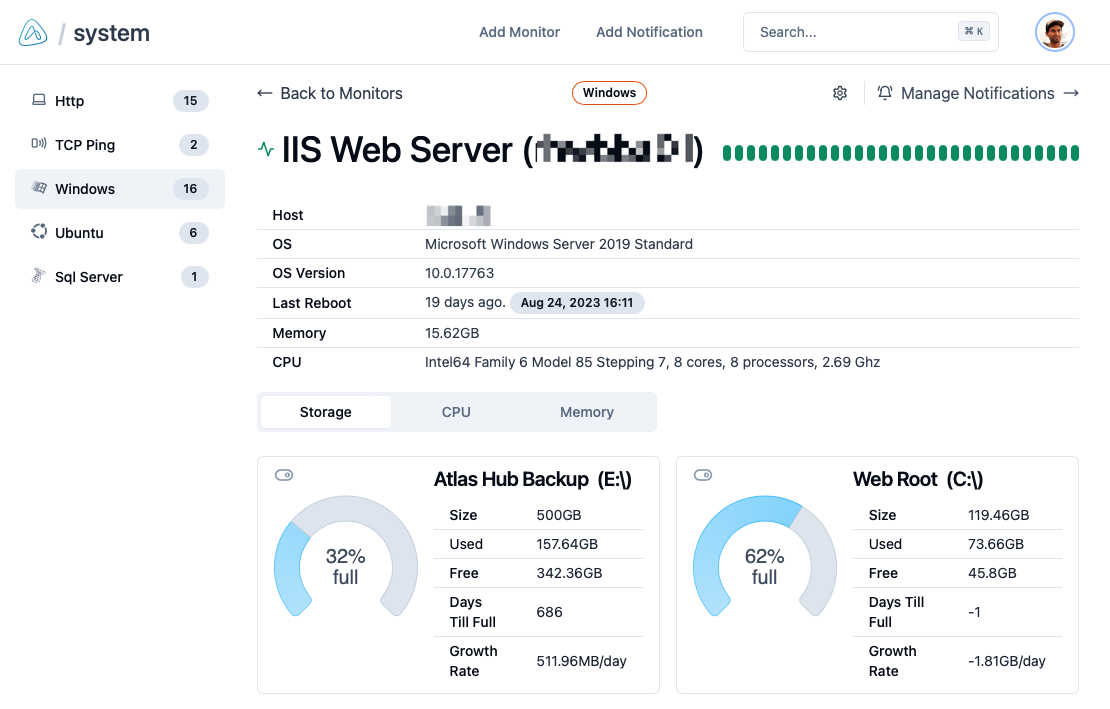The width and height of the screenshot is (1110, 709).
Task: Click the Windows badge above the monitor title
Action: [x=609, y=92]
